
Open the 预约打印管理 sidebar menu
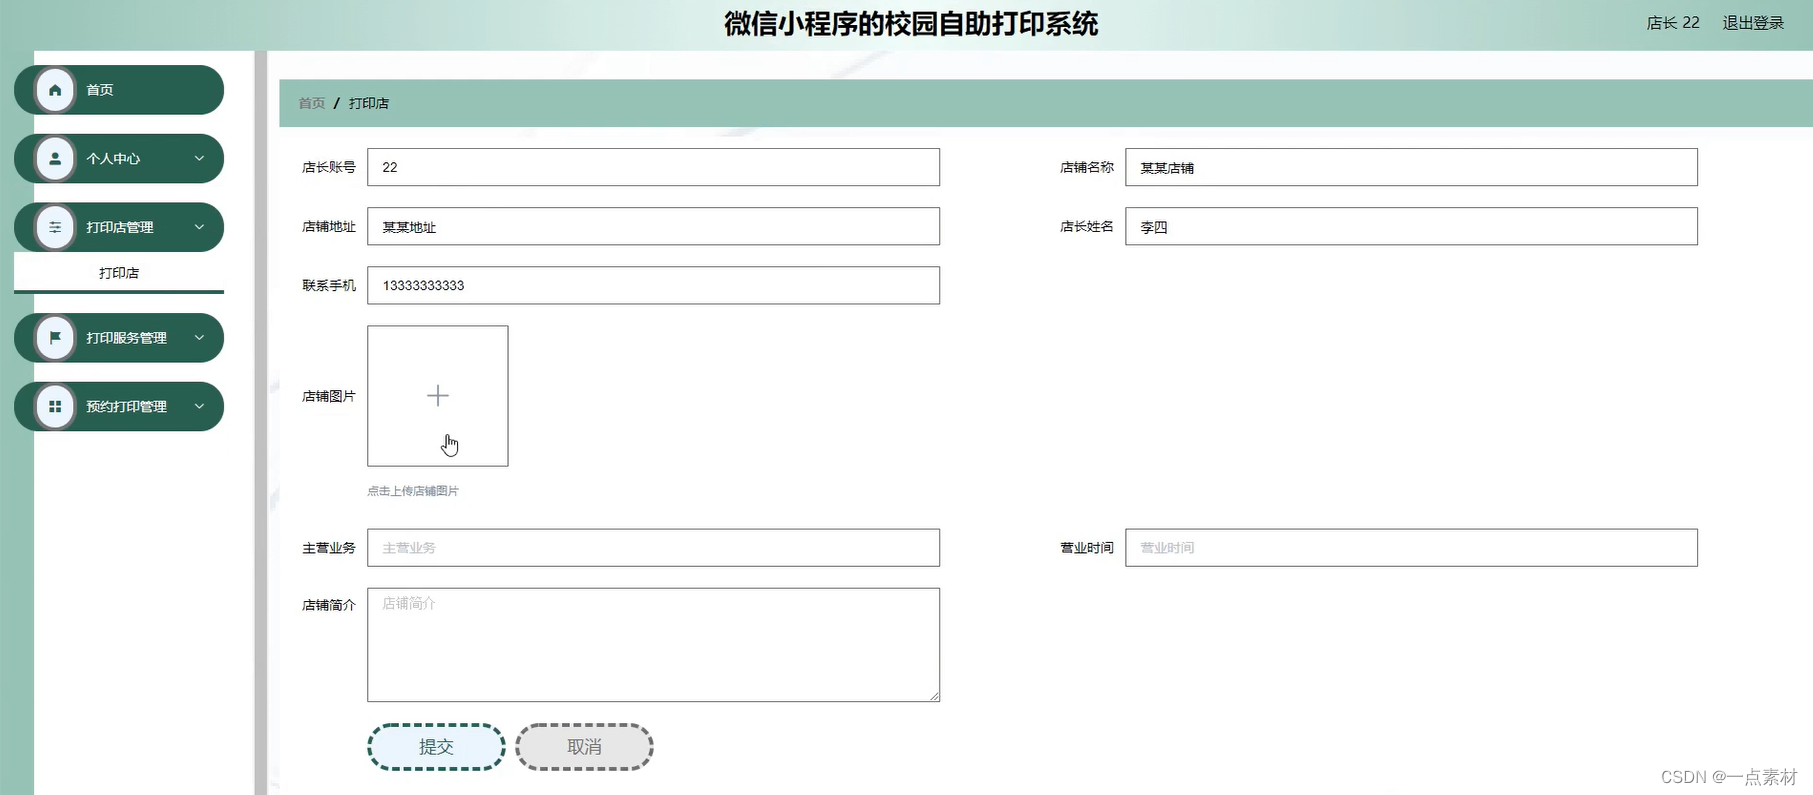(119, 407)
